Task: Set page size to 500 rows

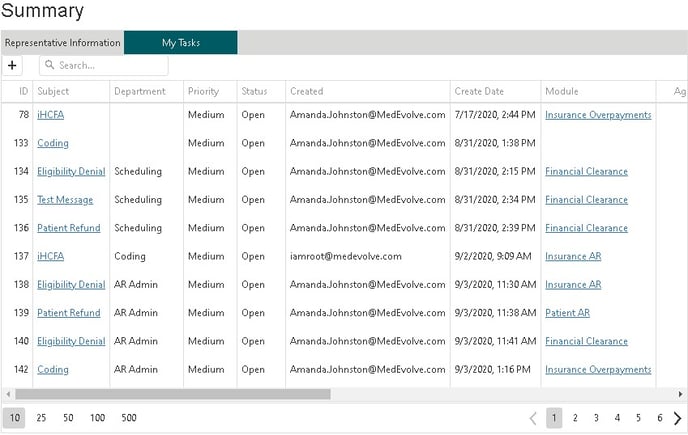Action: coord(129,418)
